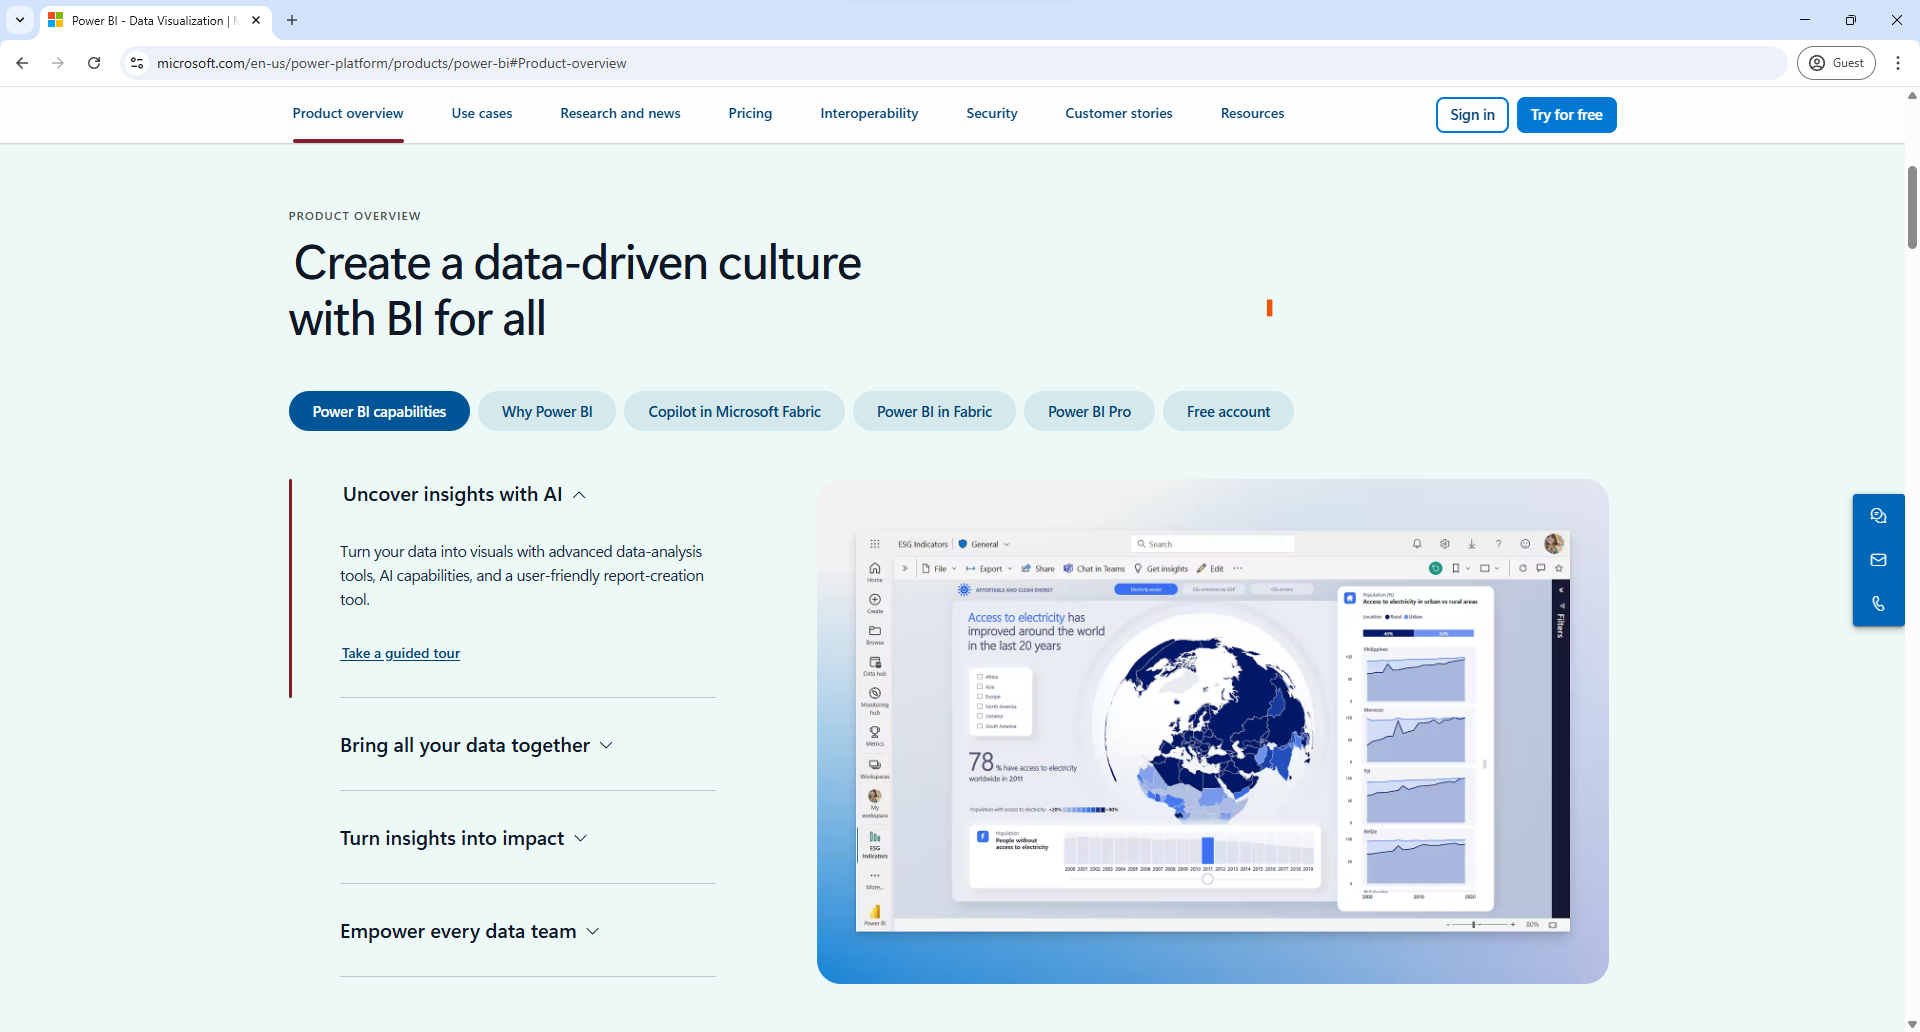1920x1032 pixels.
Task: Open the chat icon in side panel
Action: 1878,516
